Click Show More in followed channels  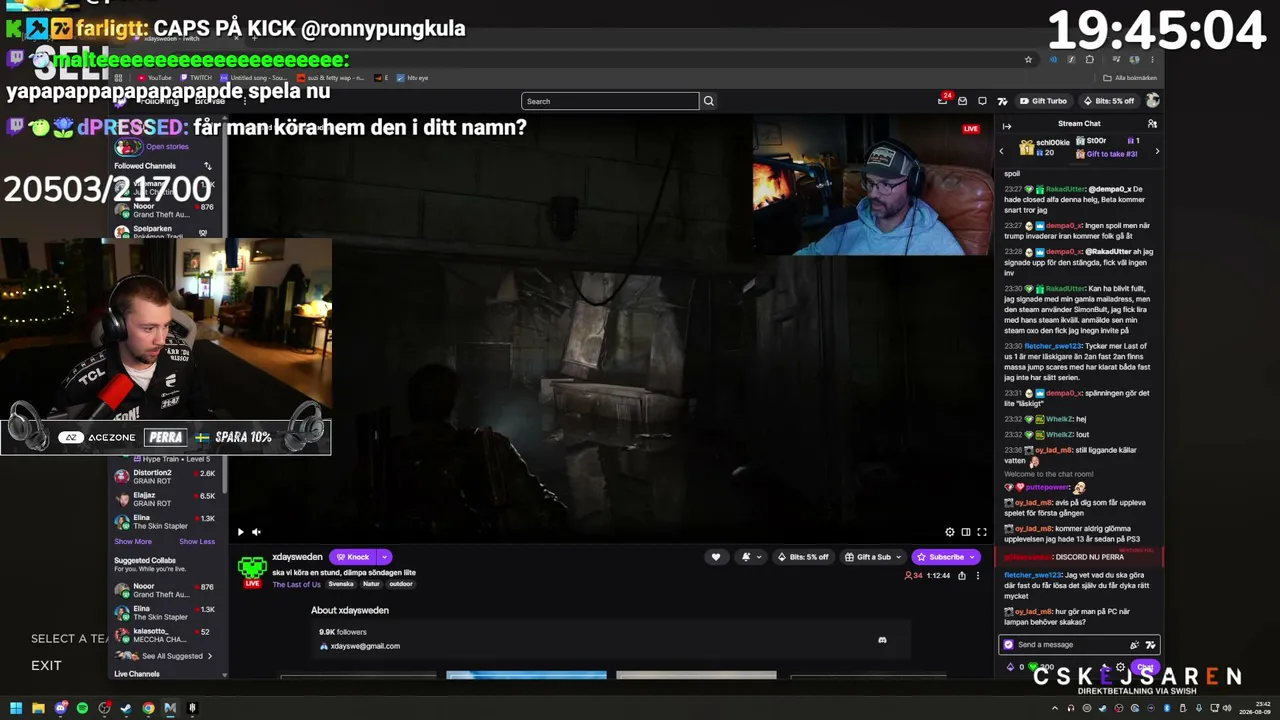(x=133, y=542)
